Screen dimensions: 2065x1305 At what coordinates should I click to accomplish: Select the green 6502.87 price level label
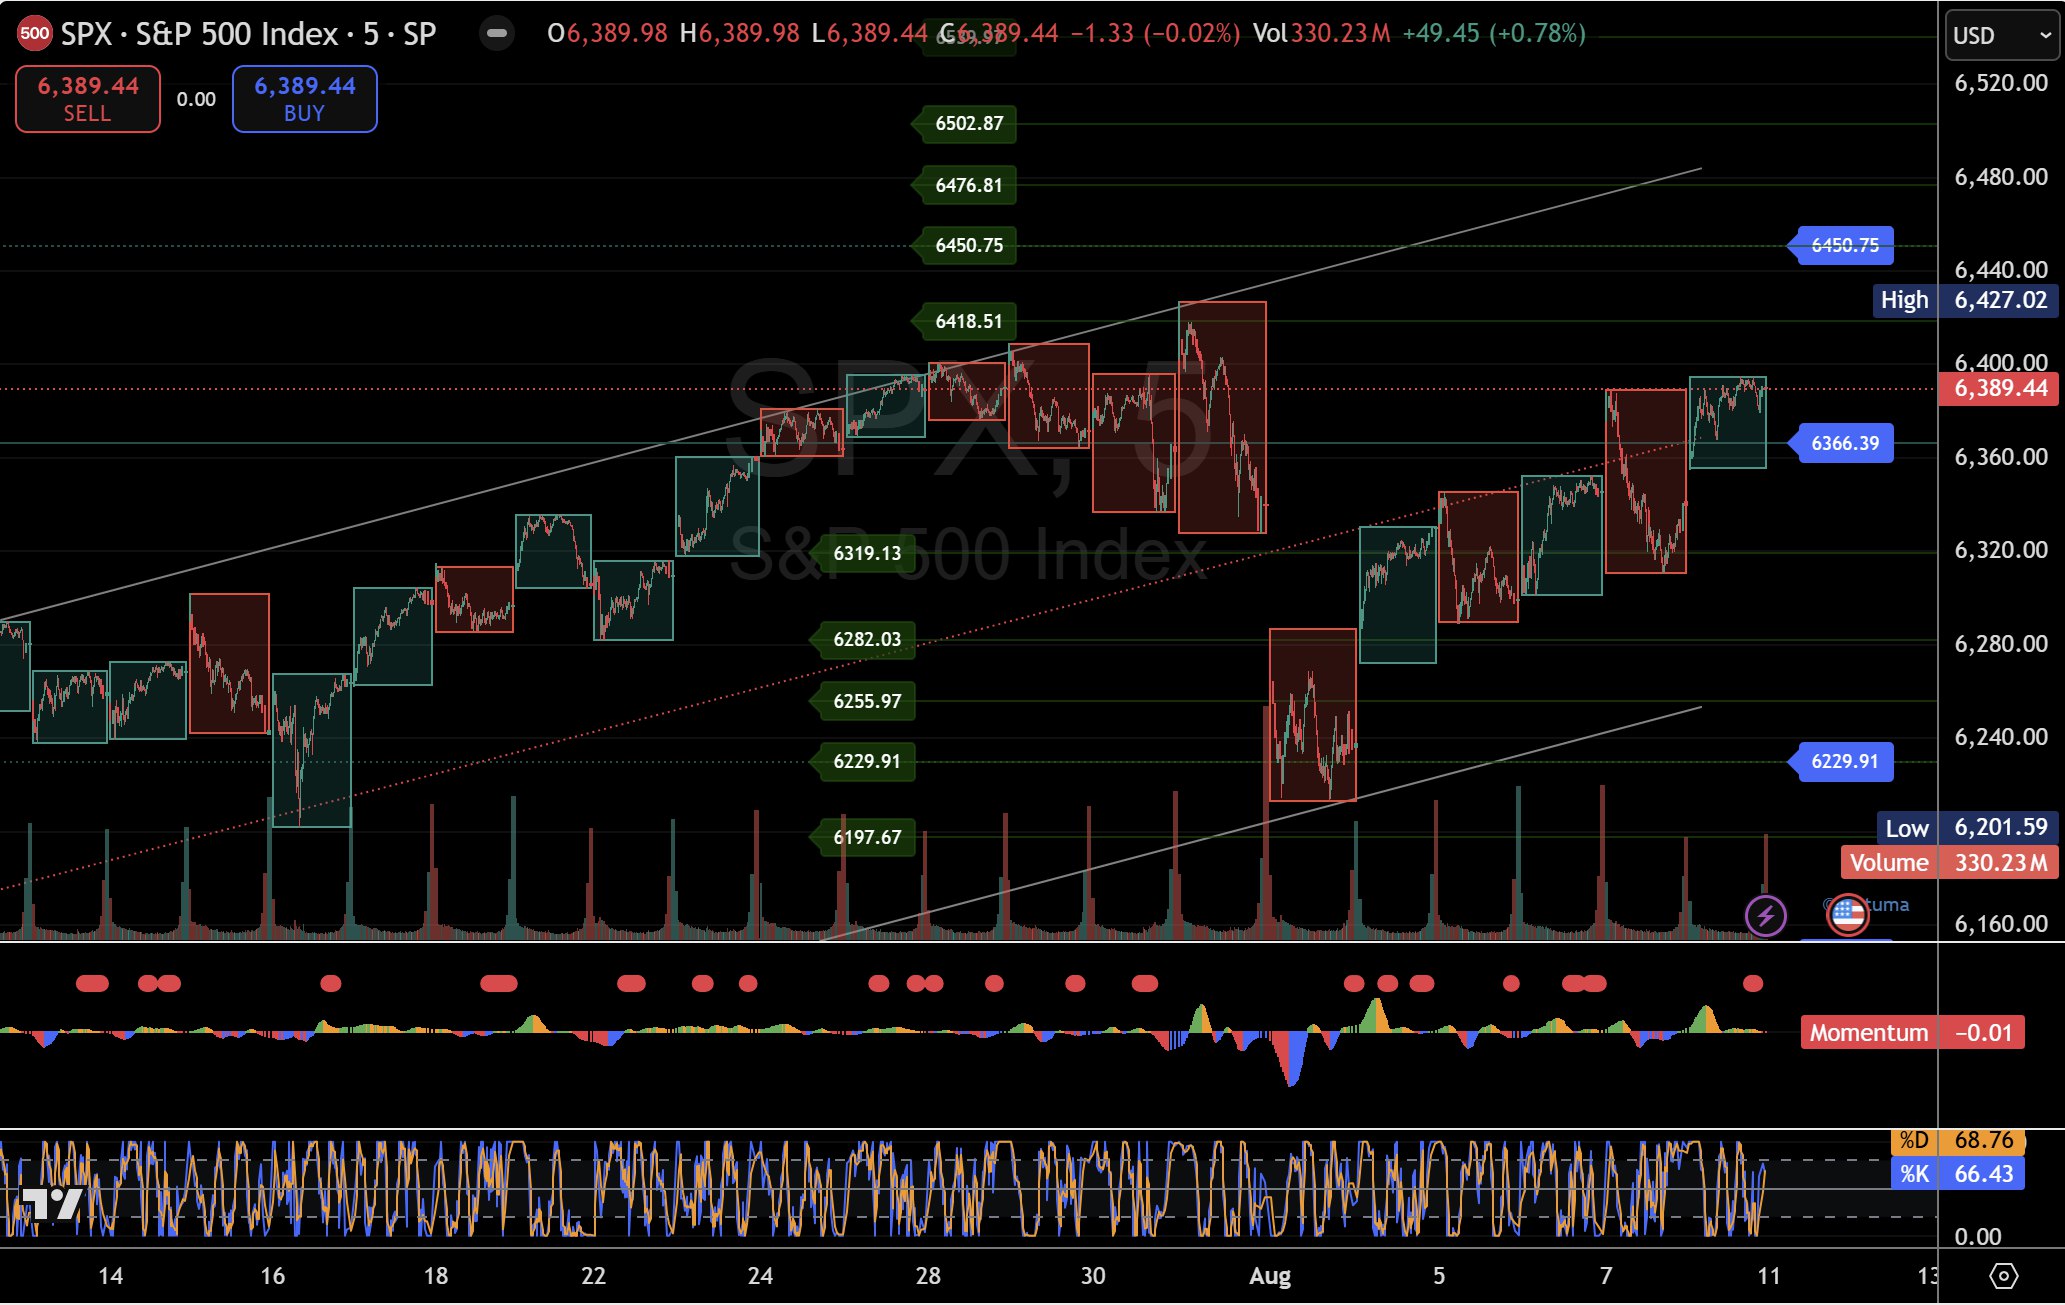tap(967, 124)
